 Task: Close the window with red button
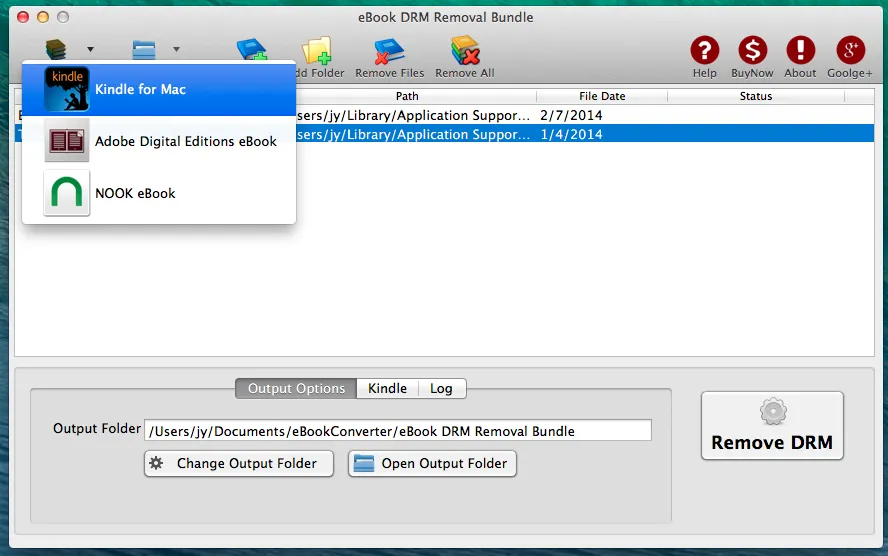coord(23,17)
